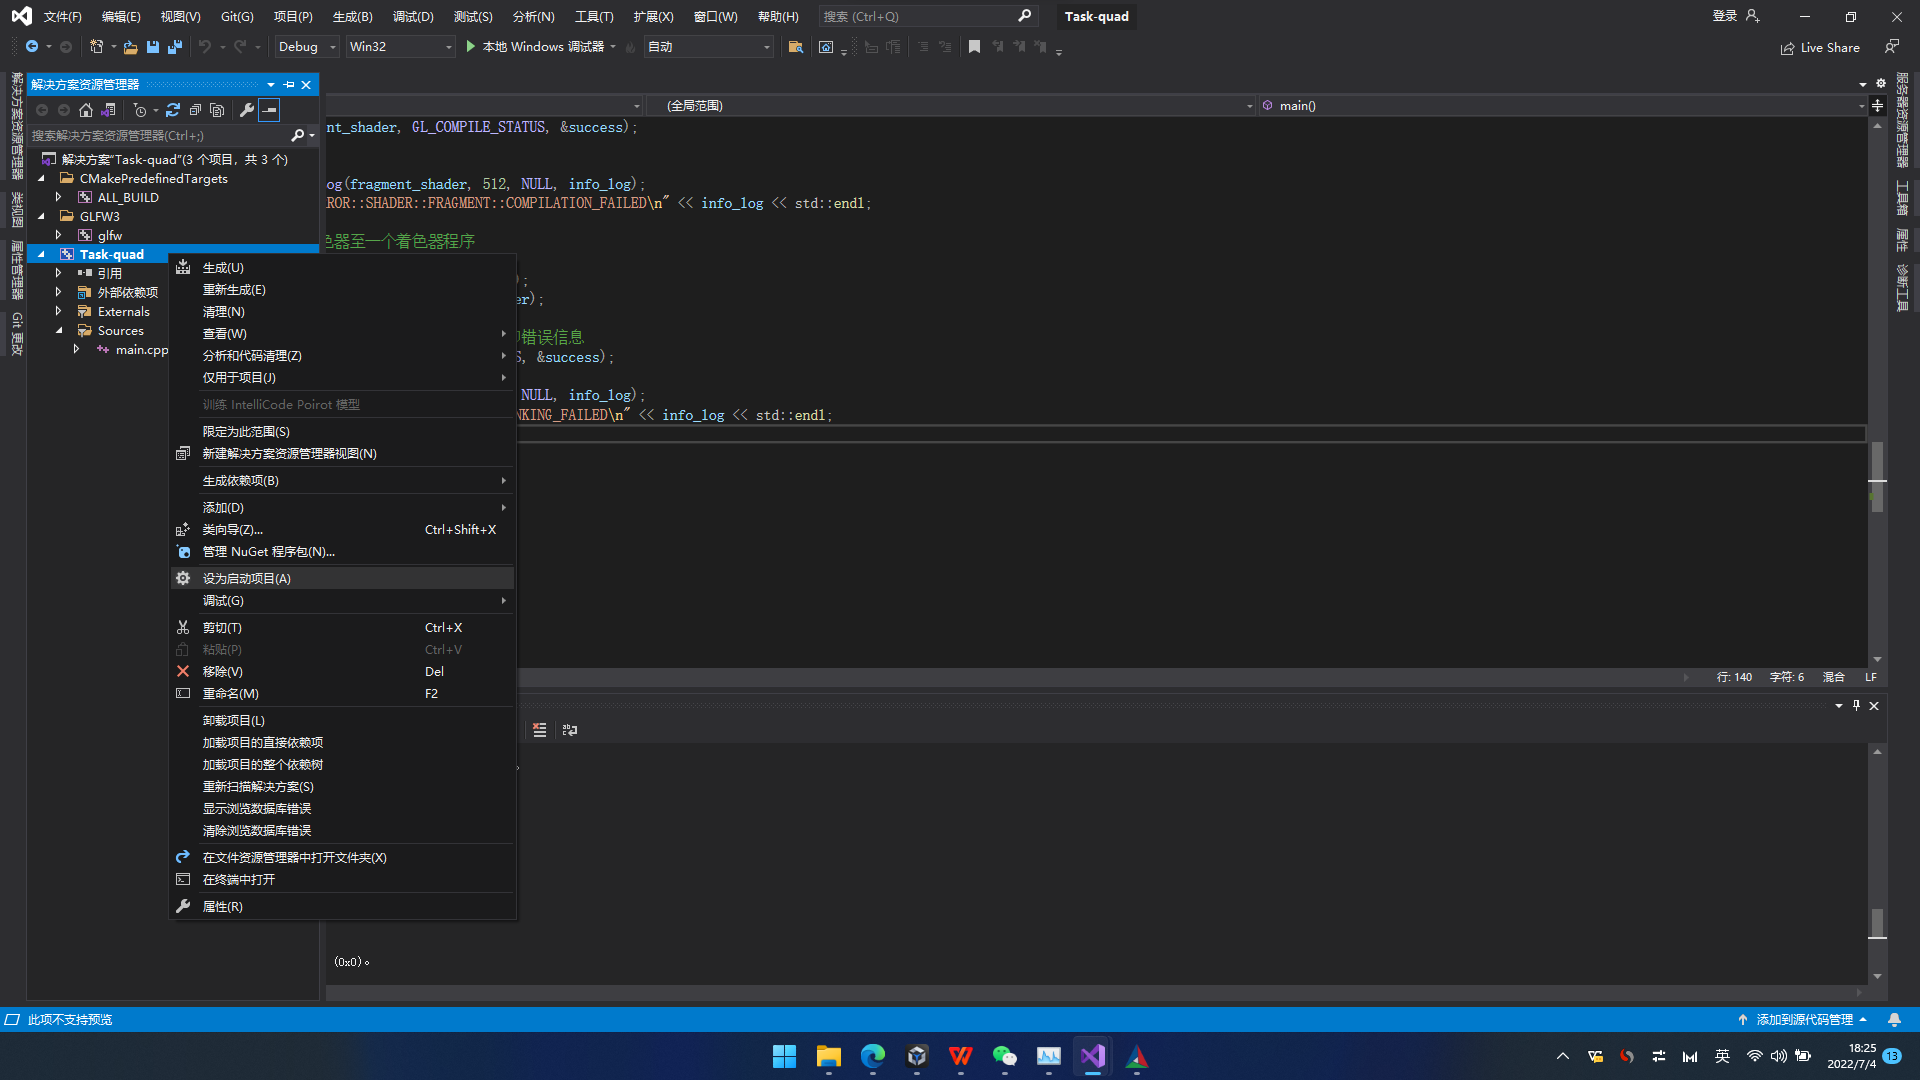Click the Sync/Refresh icon in Solution Explorer
Image resolution: width=1920 pixels, height=1080 pixels.
point(173,110)
